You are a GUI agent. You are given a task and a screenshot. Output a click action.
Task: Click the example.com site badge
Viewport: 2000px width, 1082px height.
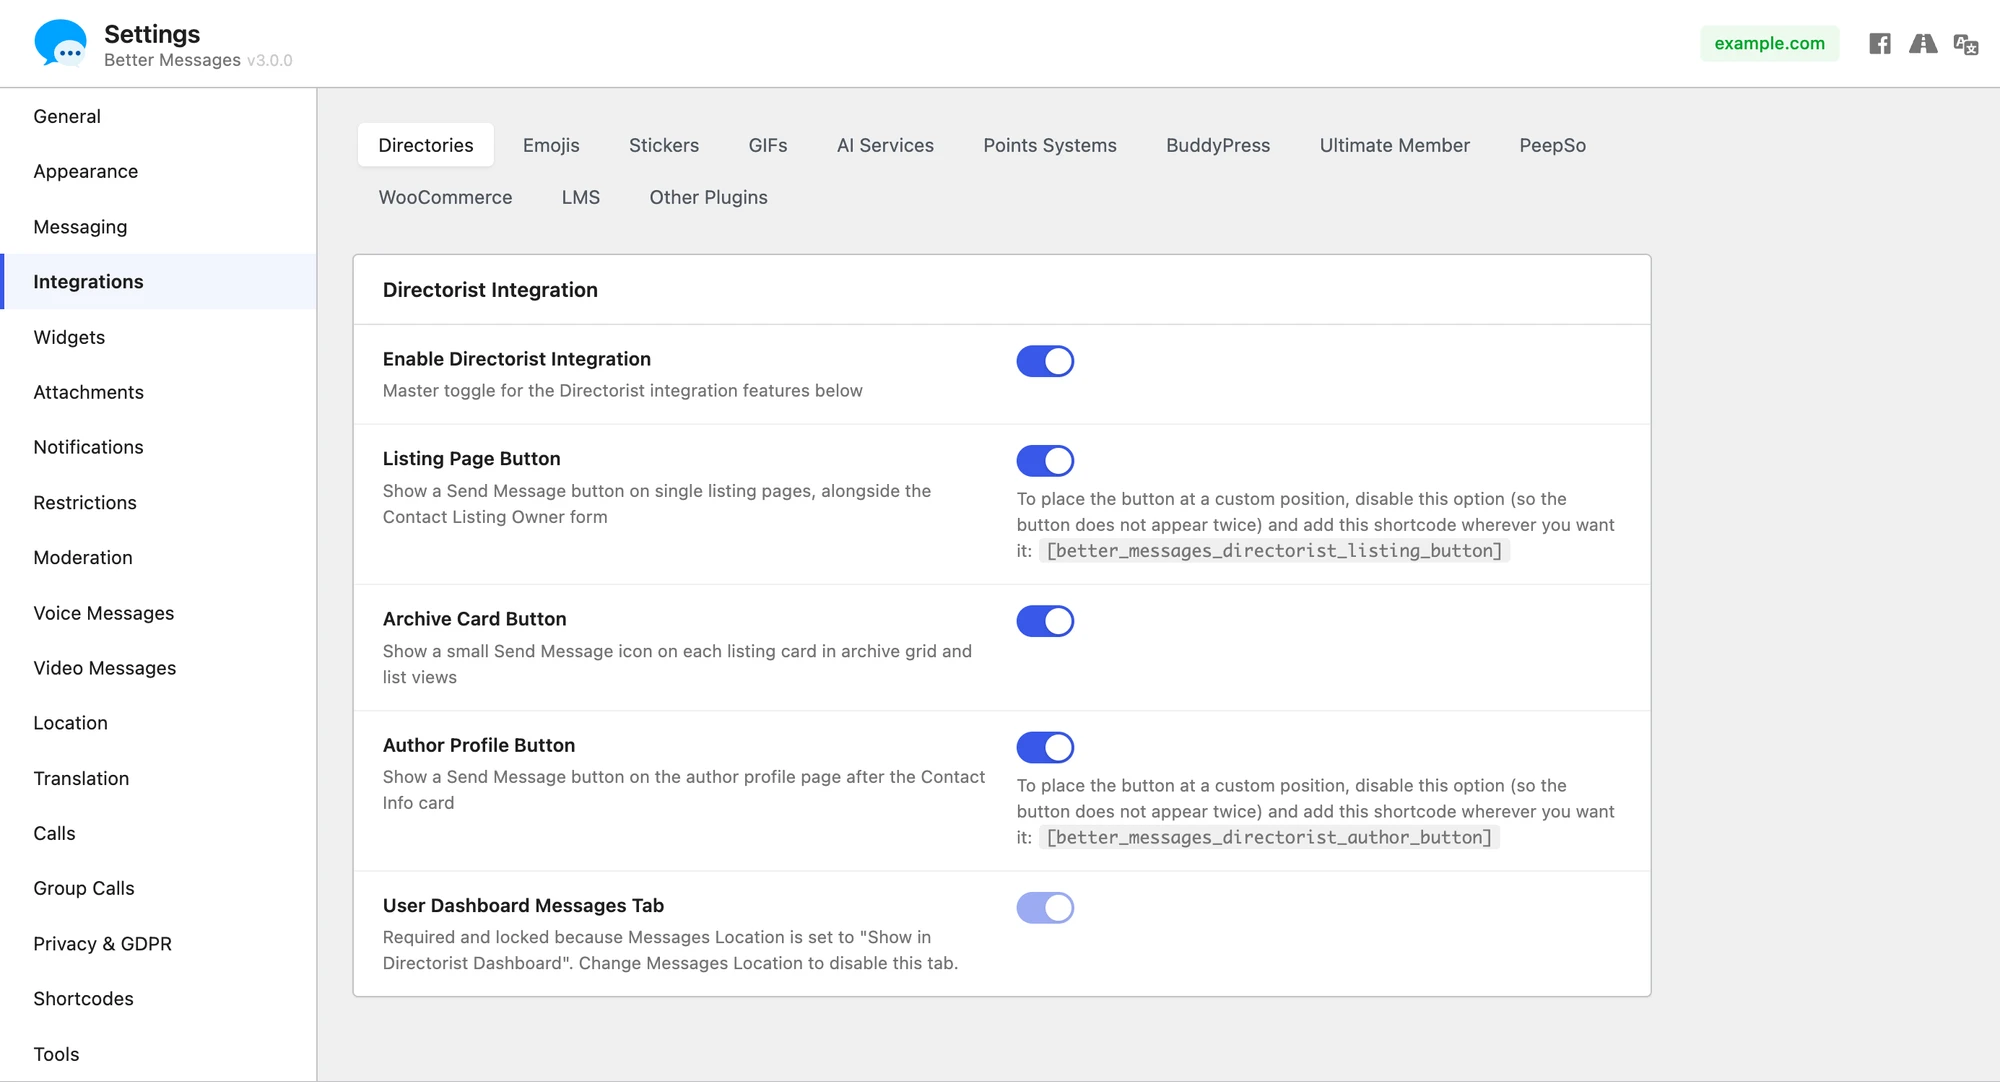click(x=1769, y=43)
